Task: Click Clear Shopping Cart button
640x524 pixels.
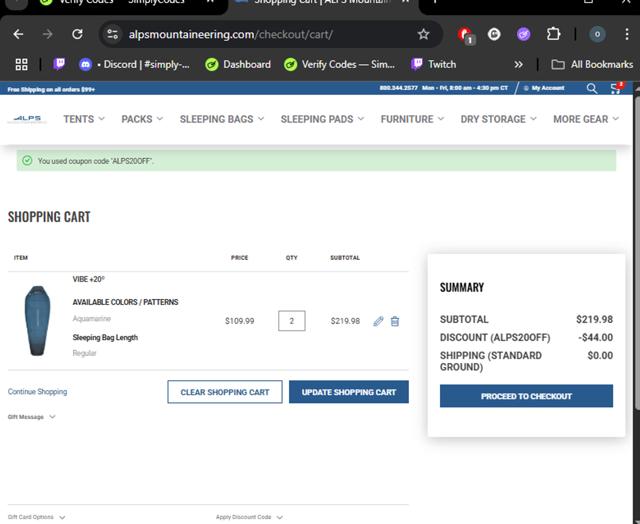Action: click(224, 392)
